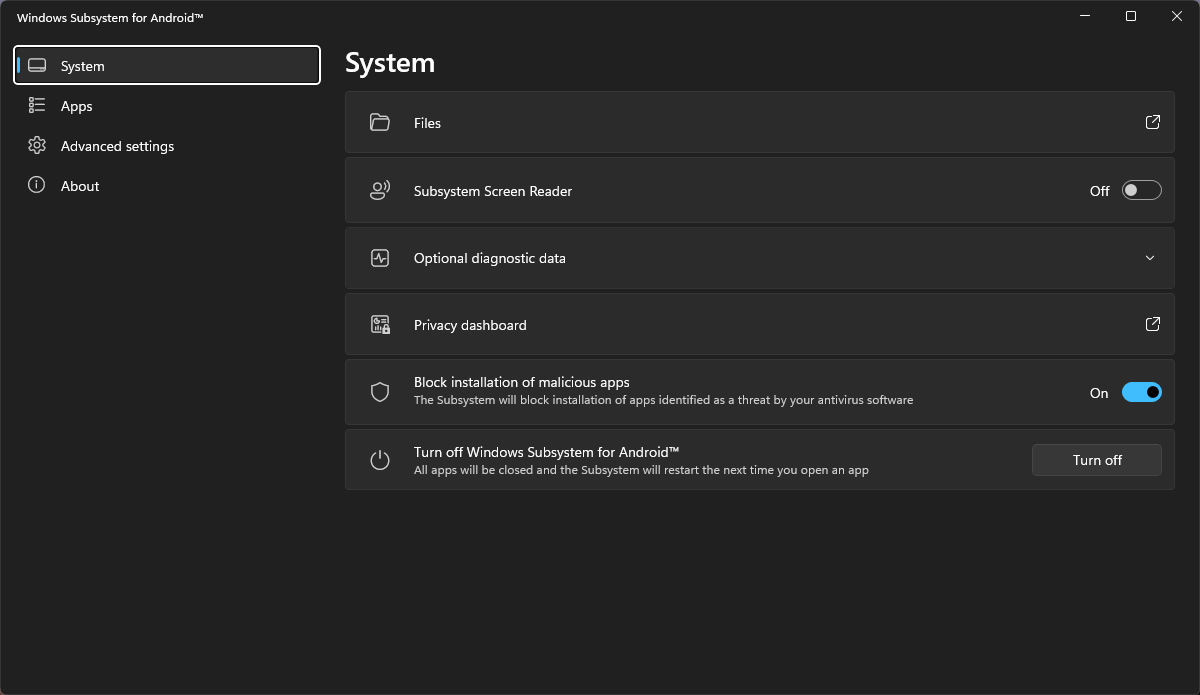
Task: Open Privacy dashboard external link icon
Action: pyautogui.click(x=1152, y=324)
